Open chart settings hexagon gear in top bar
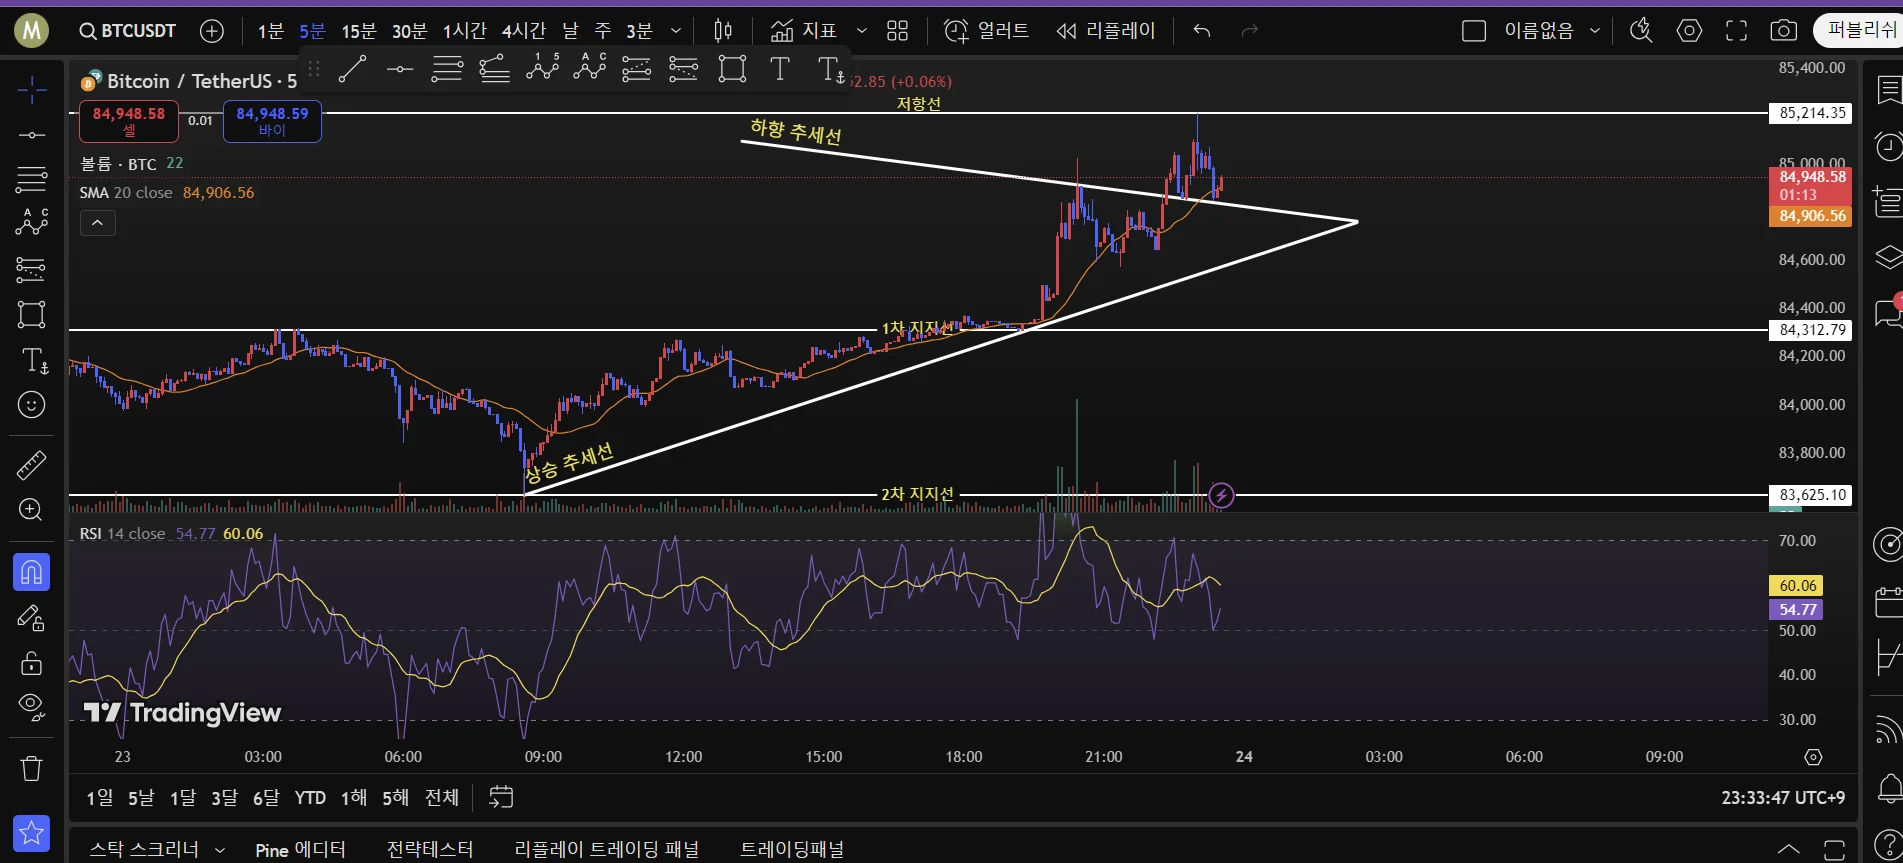 tap(1689, 31)
